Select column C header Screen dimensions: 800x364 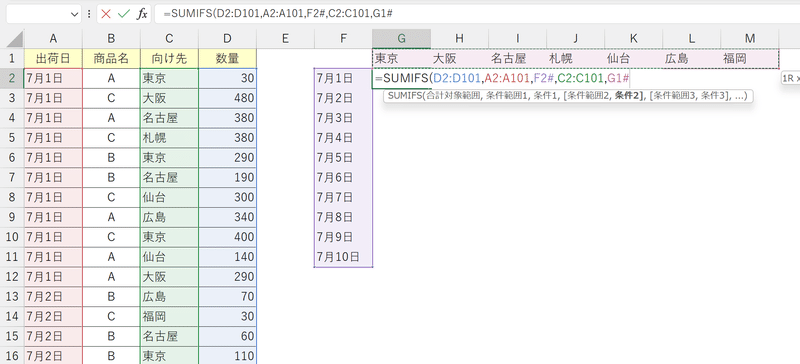coord(169,38)
